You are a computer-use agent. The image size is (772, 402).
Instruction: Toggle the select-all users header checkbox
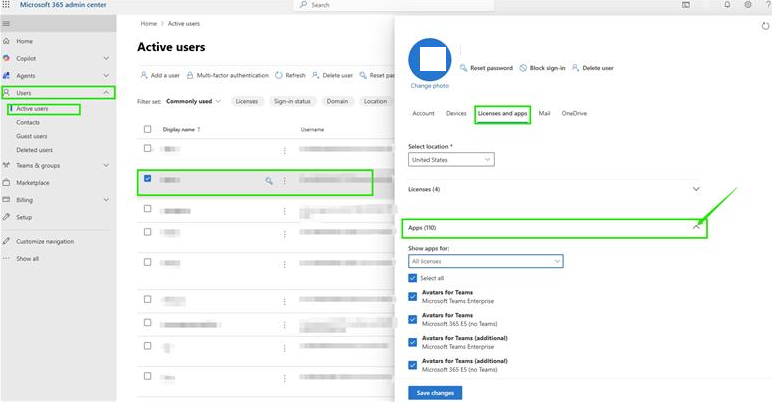pos(148,129)
